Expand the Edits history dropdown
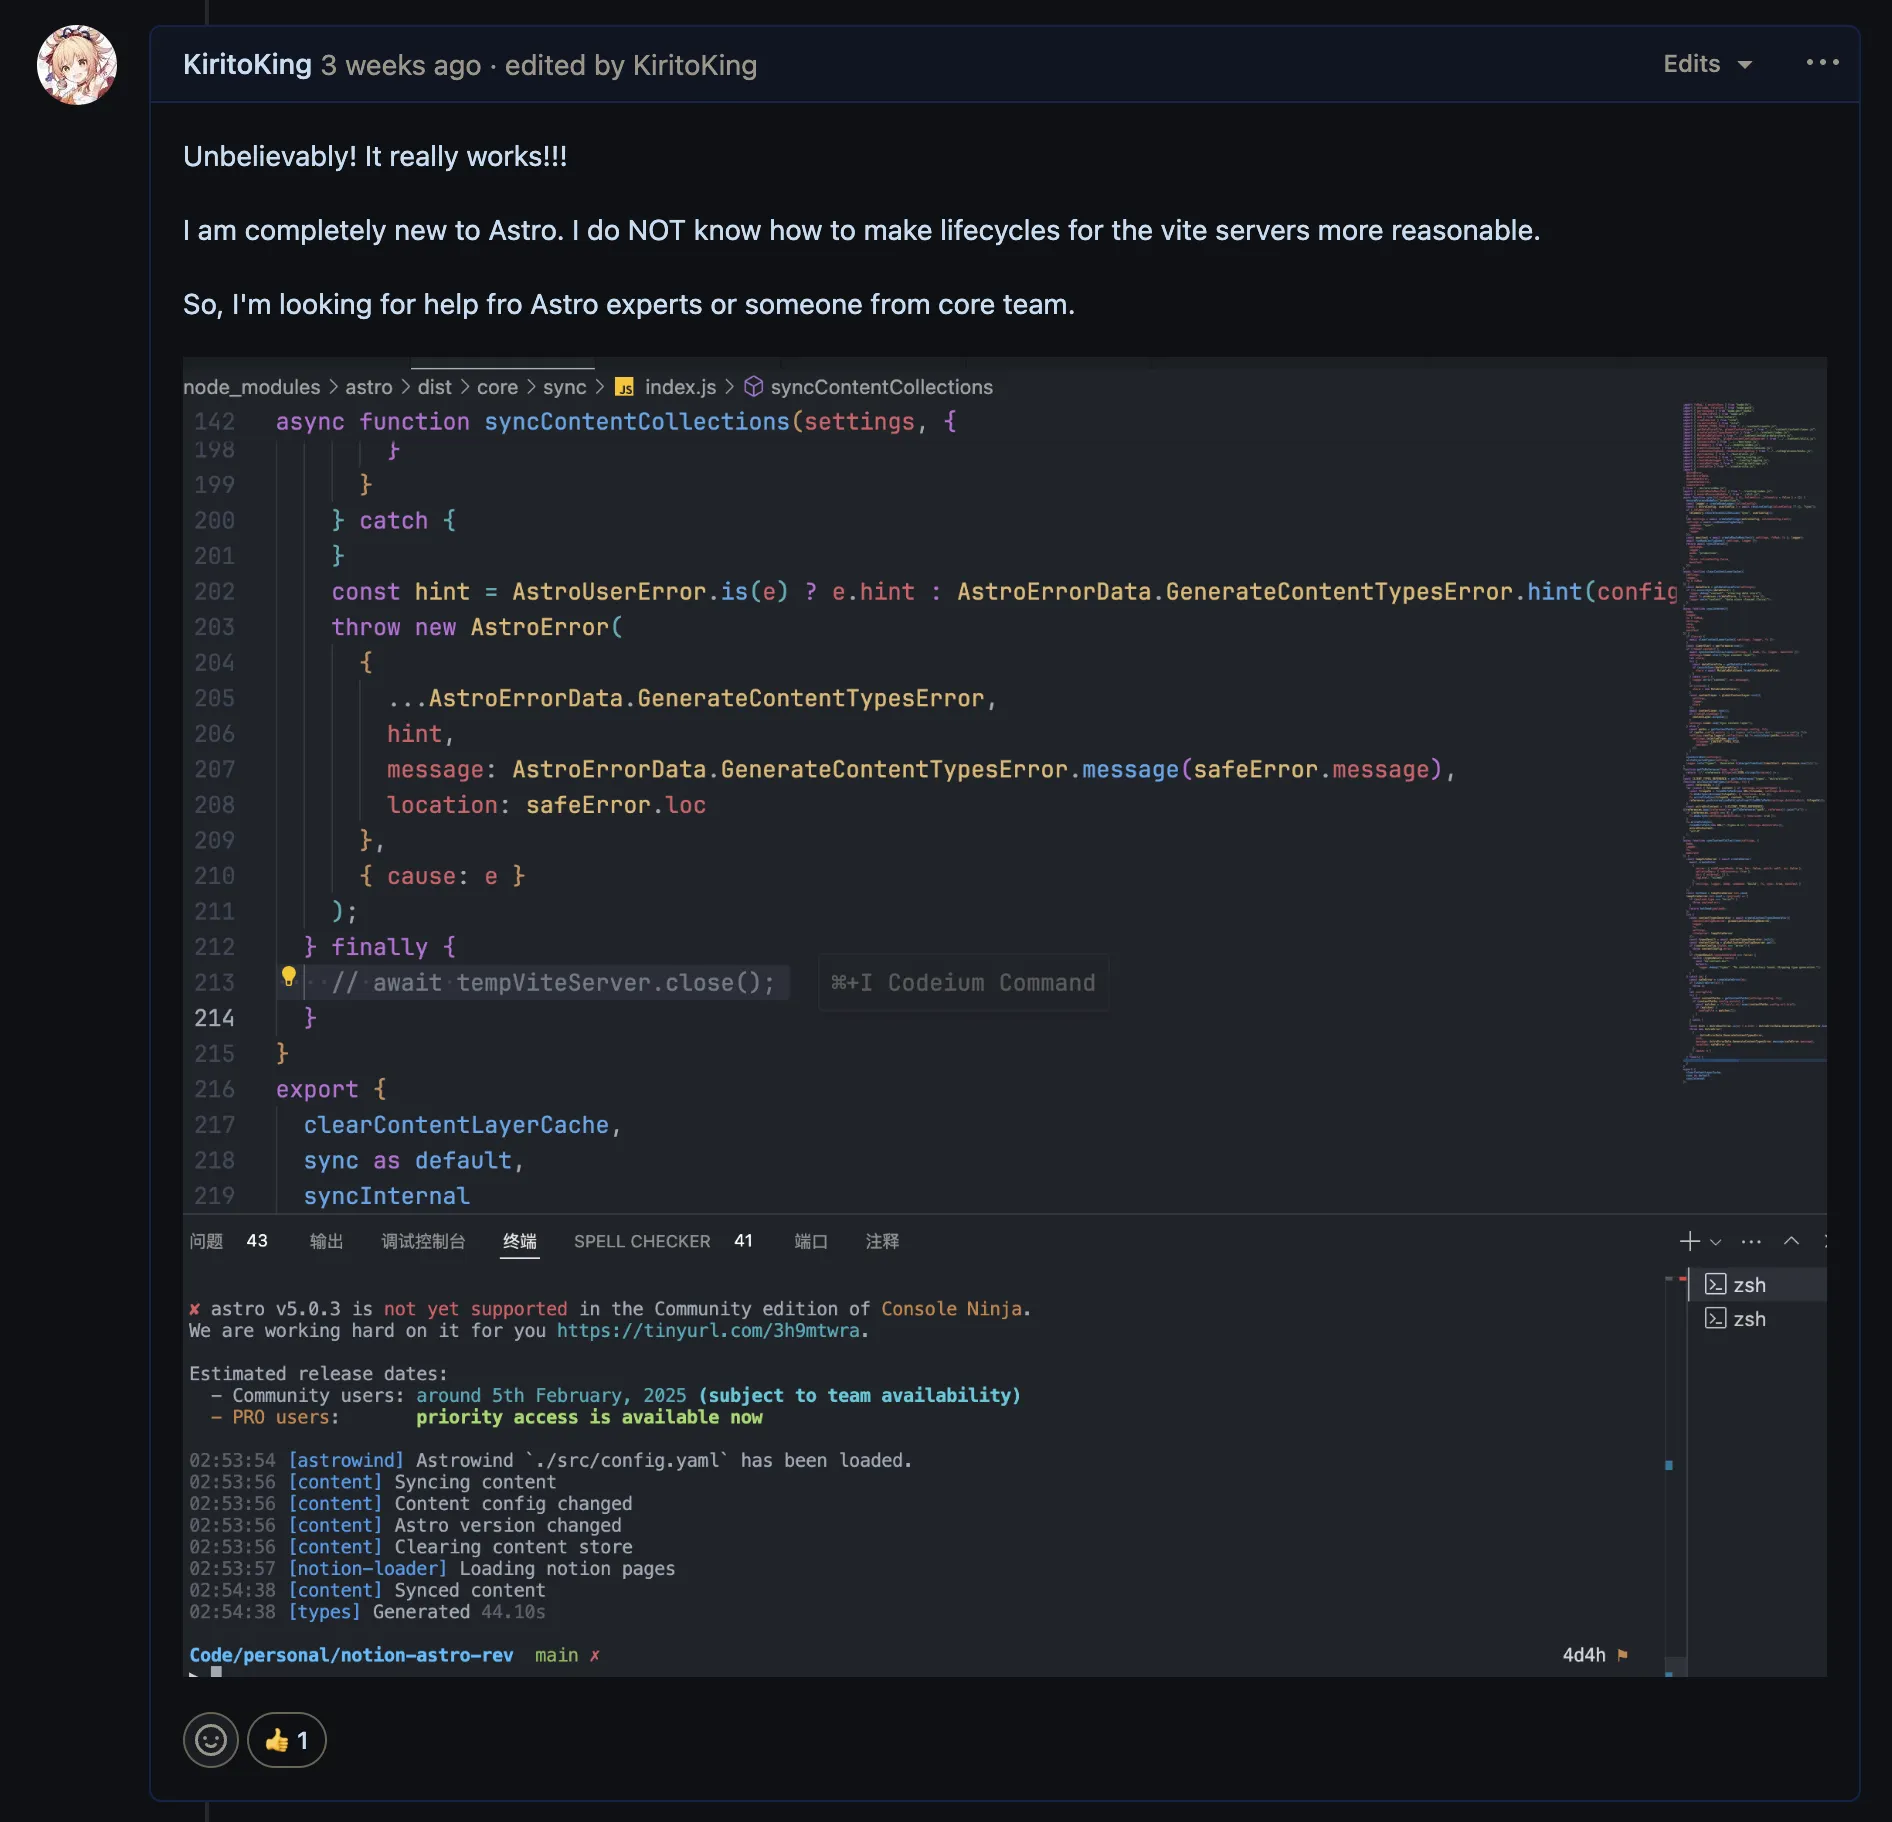This screenshot has width=1892, height=1822. tap(1707, 64)
